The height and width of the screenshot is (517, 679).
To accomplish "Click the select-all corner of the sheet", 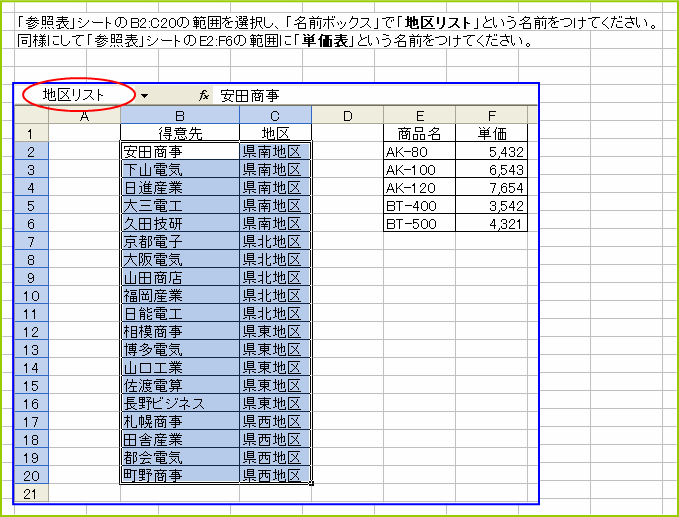I will pos(32,116).
